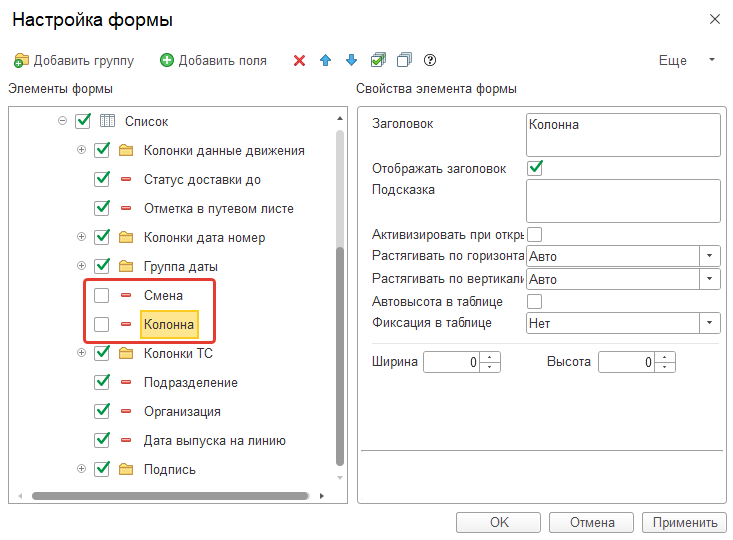Click red field icon of Подразделение
This screenshot has width=733, height=540.
tap(126, 382)
